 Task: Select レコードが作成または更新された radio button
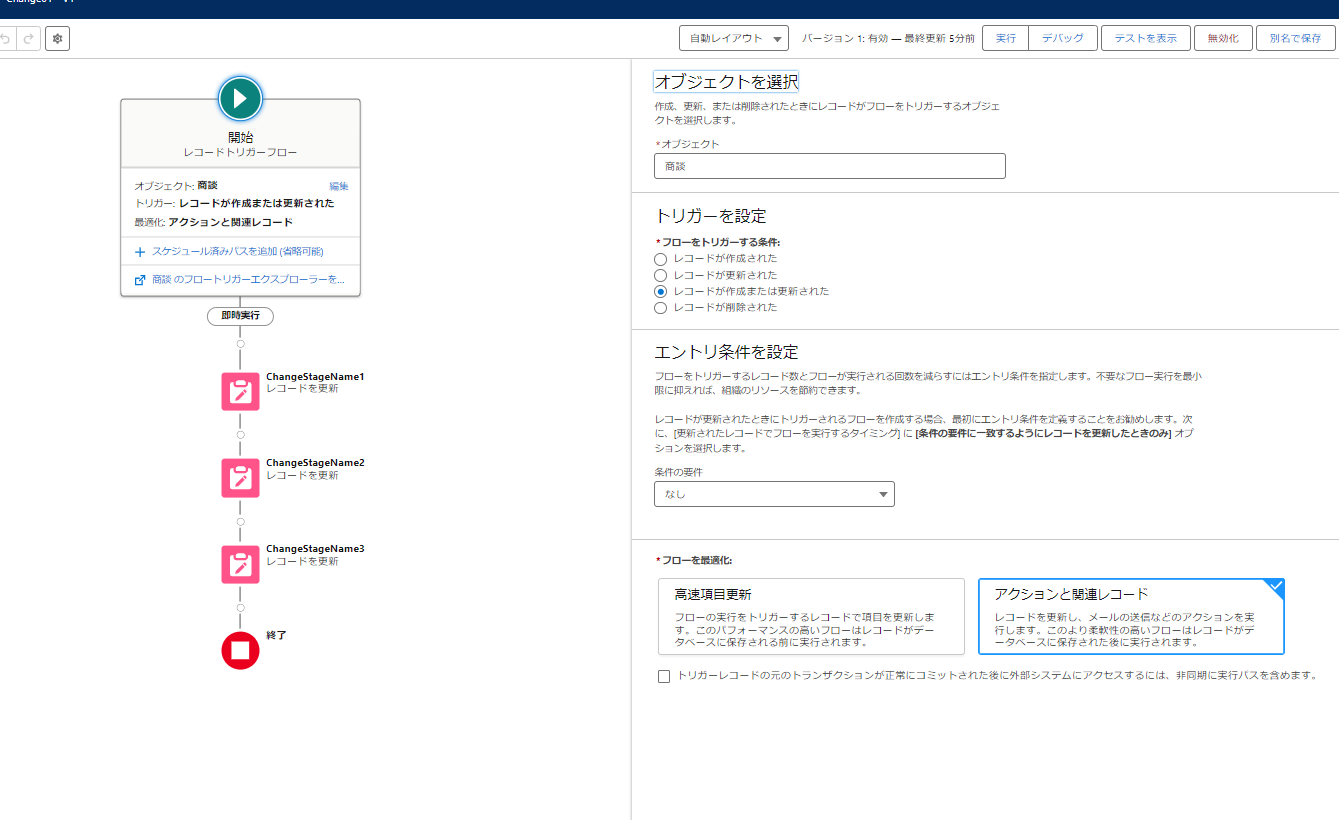660,291
